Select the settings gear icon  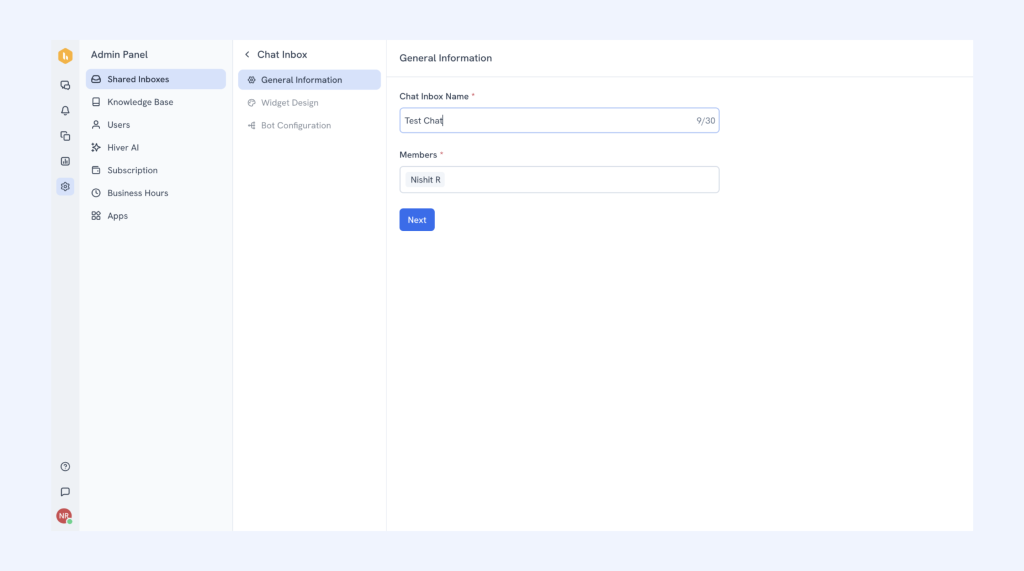click(x=65, y=186)
